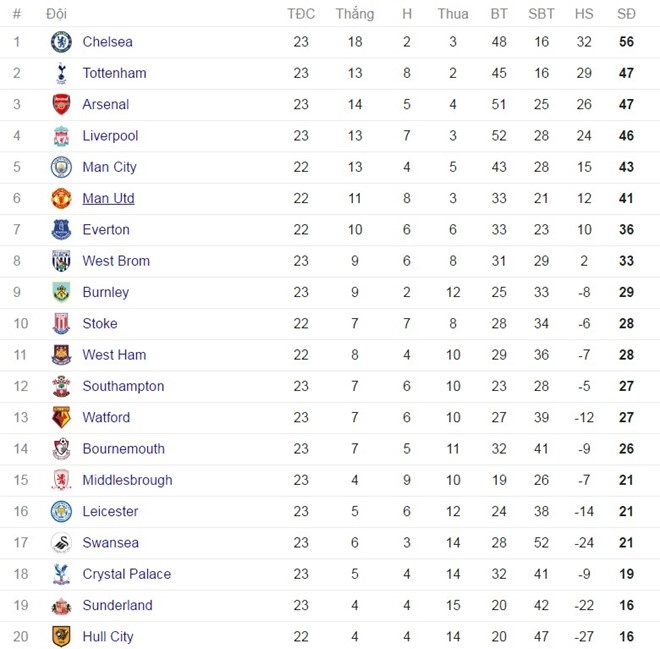The width and height of the screenshot is (660, 649).
Task: Click the Sunderland club crest icon
Action: (x=62, y=605)
